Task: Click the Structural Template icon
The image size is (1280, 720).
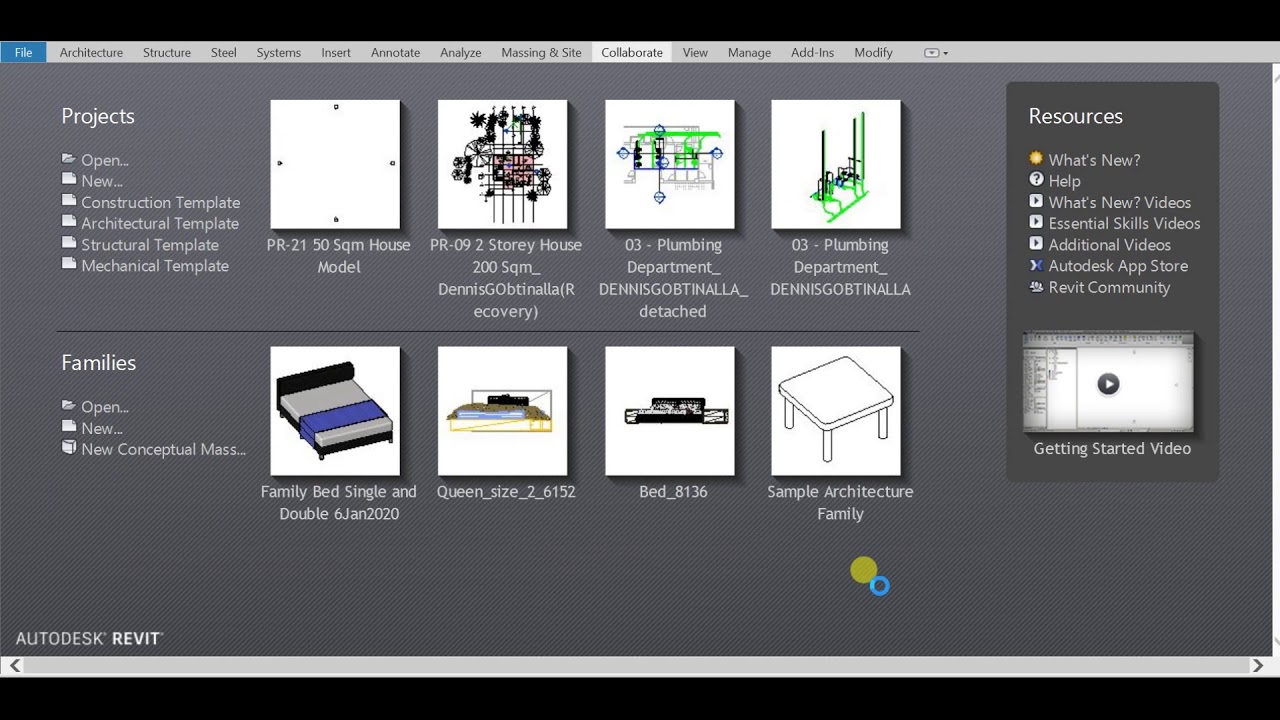Action: coord(69,242)
